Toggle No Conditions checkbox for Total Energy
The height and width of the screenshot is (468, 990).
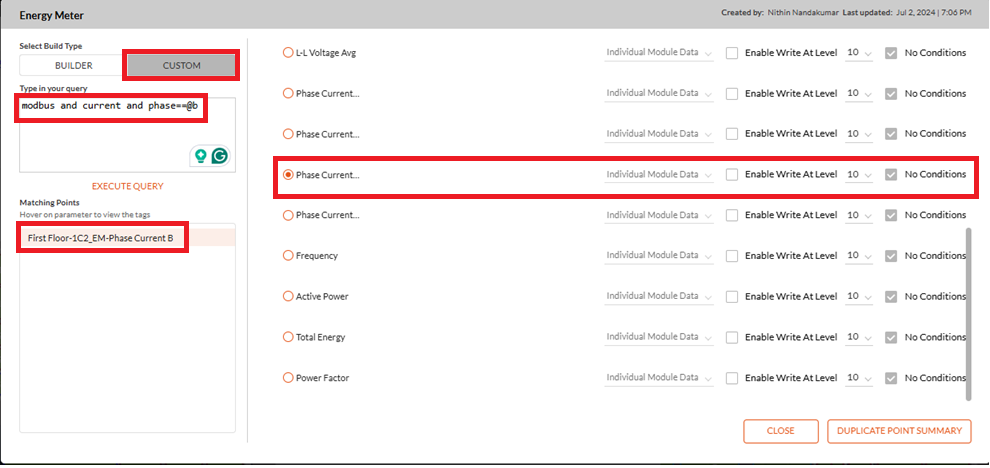pos(891,337)
